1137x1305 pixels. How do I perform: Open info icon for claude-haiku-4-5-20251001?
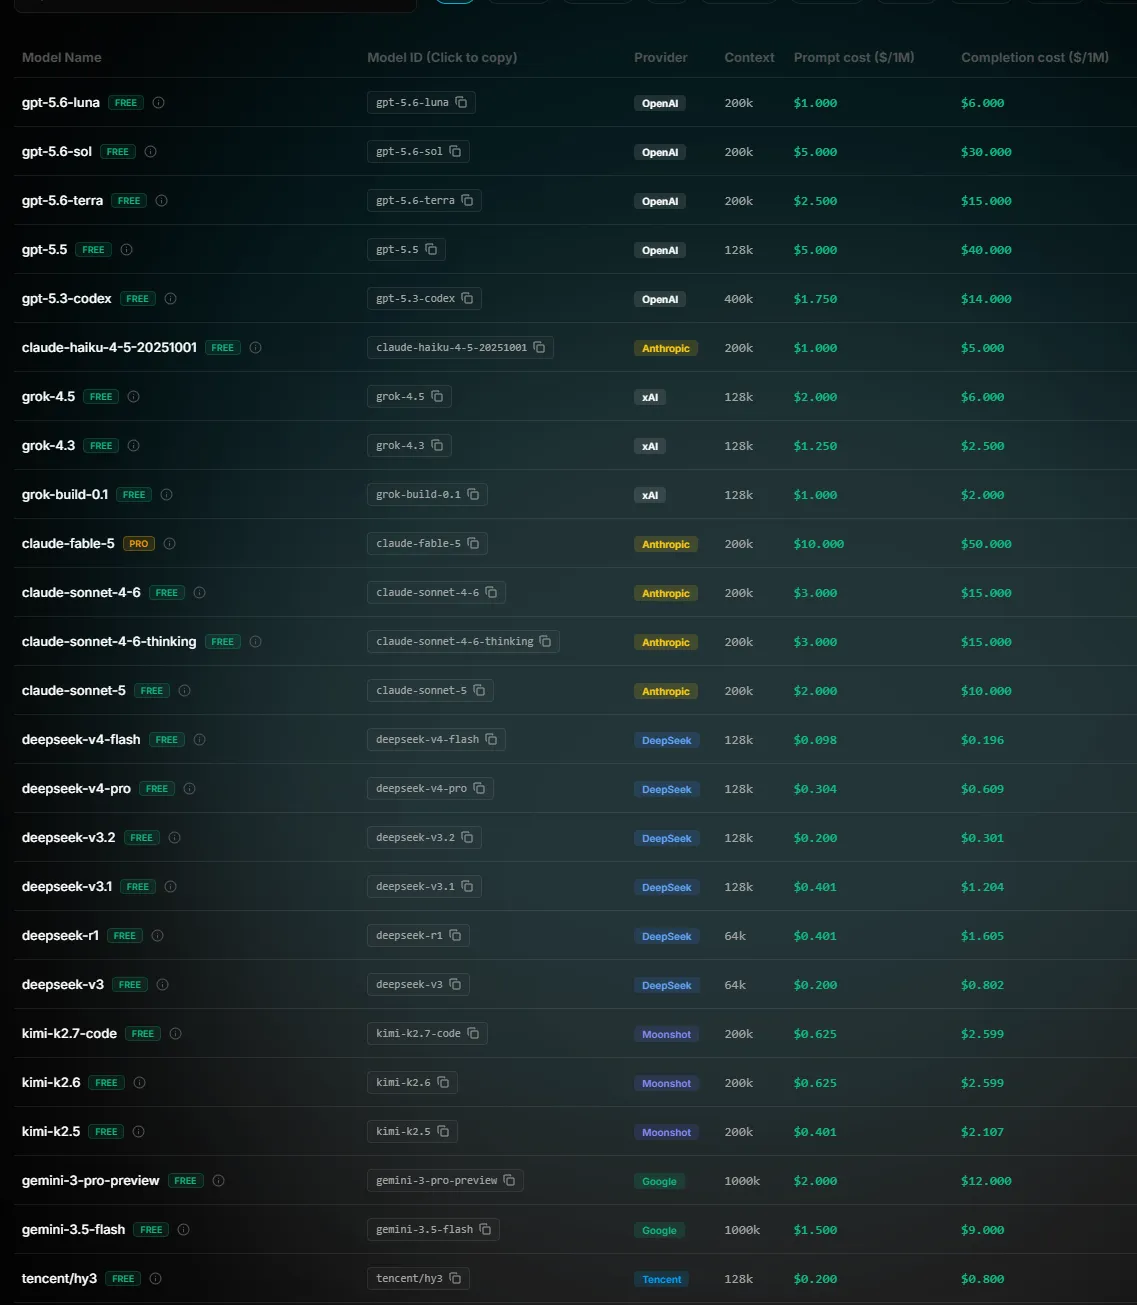click(x=255, y=348)
